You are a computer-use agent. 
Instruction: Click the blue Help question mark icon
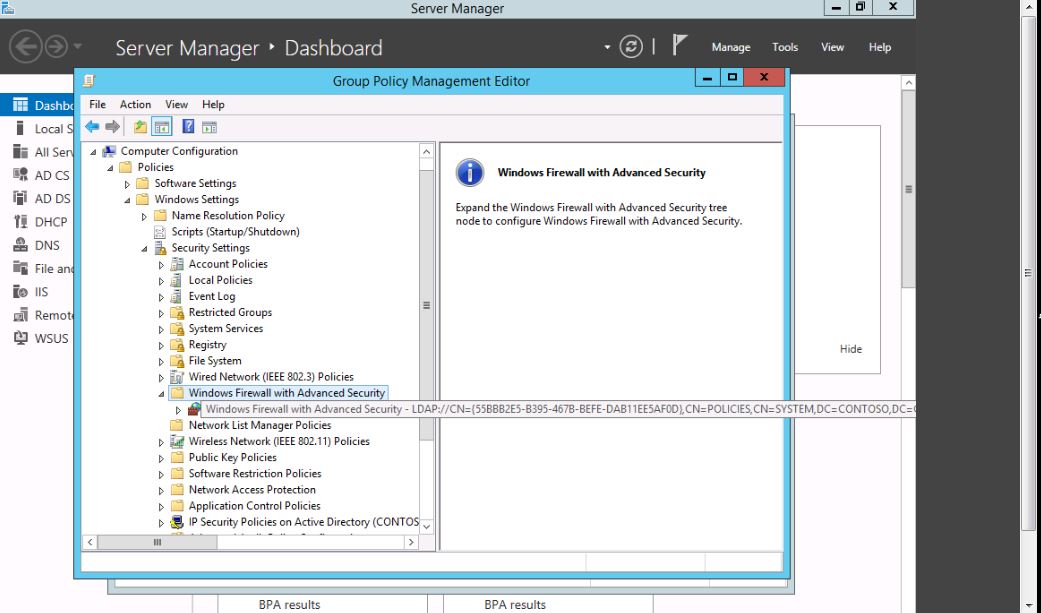[x=188, y=127]
